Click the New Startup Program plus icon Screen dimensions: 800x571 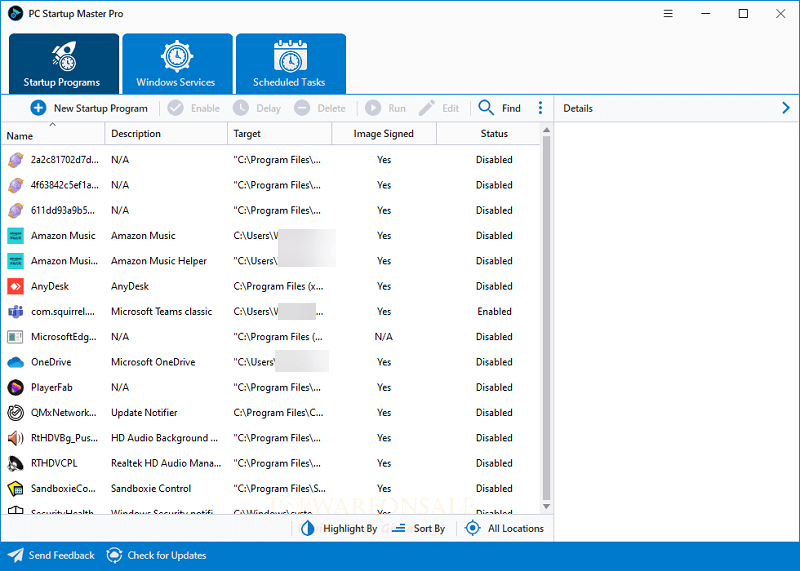38,108
